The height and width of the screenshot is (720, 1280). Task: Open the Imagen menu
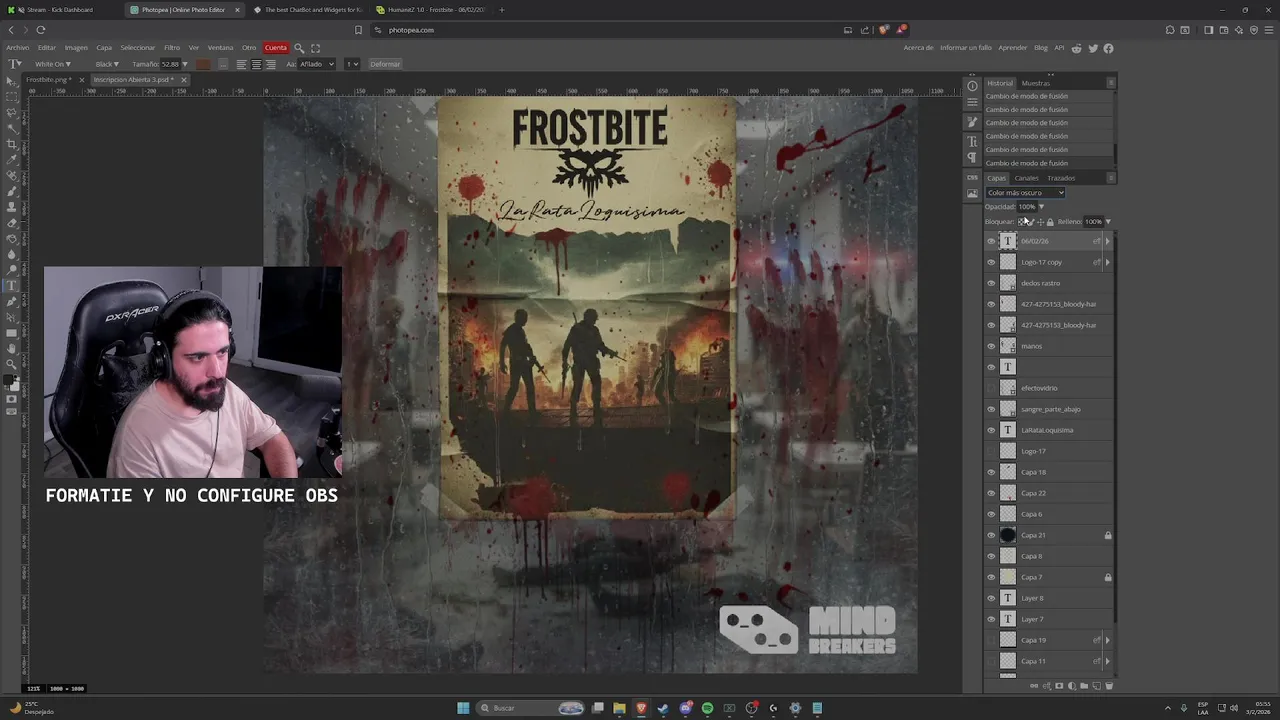point(76,47)
